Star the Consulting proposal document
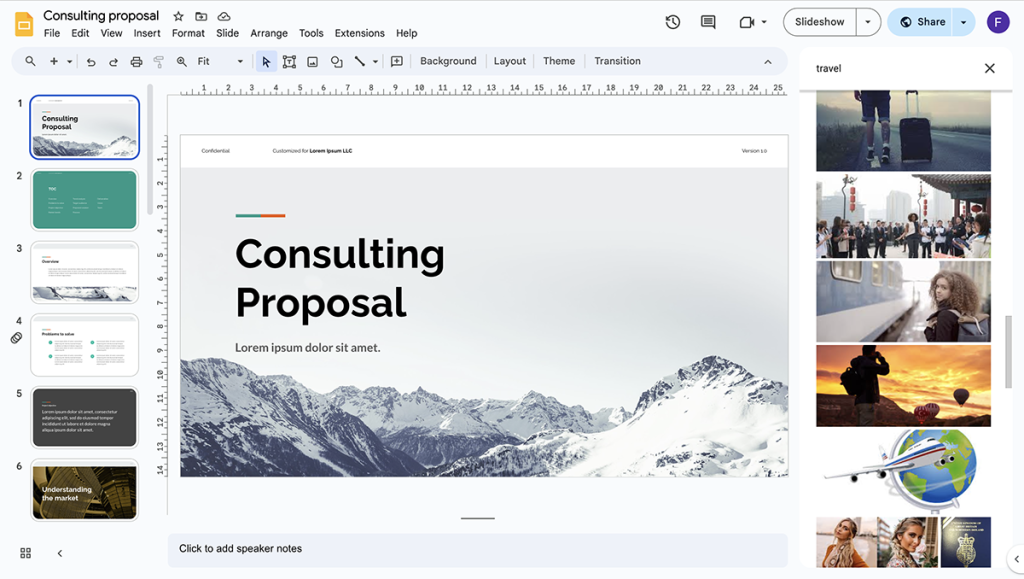The height and width of the screenshot is (579, 1024). (177, 15)
